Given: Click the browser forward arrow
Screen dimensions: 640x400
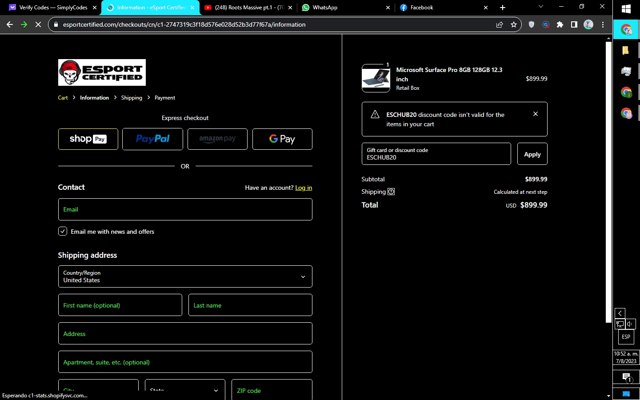Looking at the screenshot, I should coord(24,24).
